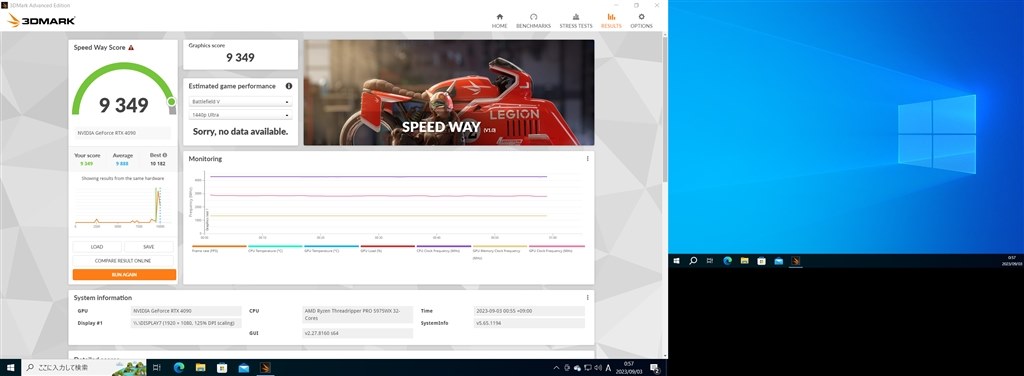This screenshot has height=376, width=1024.
Task: Click the second monitor taskbar clock
Action: click(x=1012, y=261)
